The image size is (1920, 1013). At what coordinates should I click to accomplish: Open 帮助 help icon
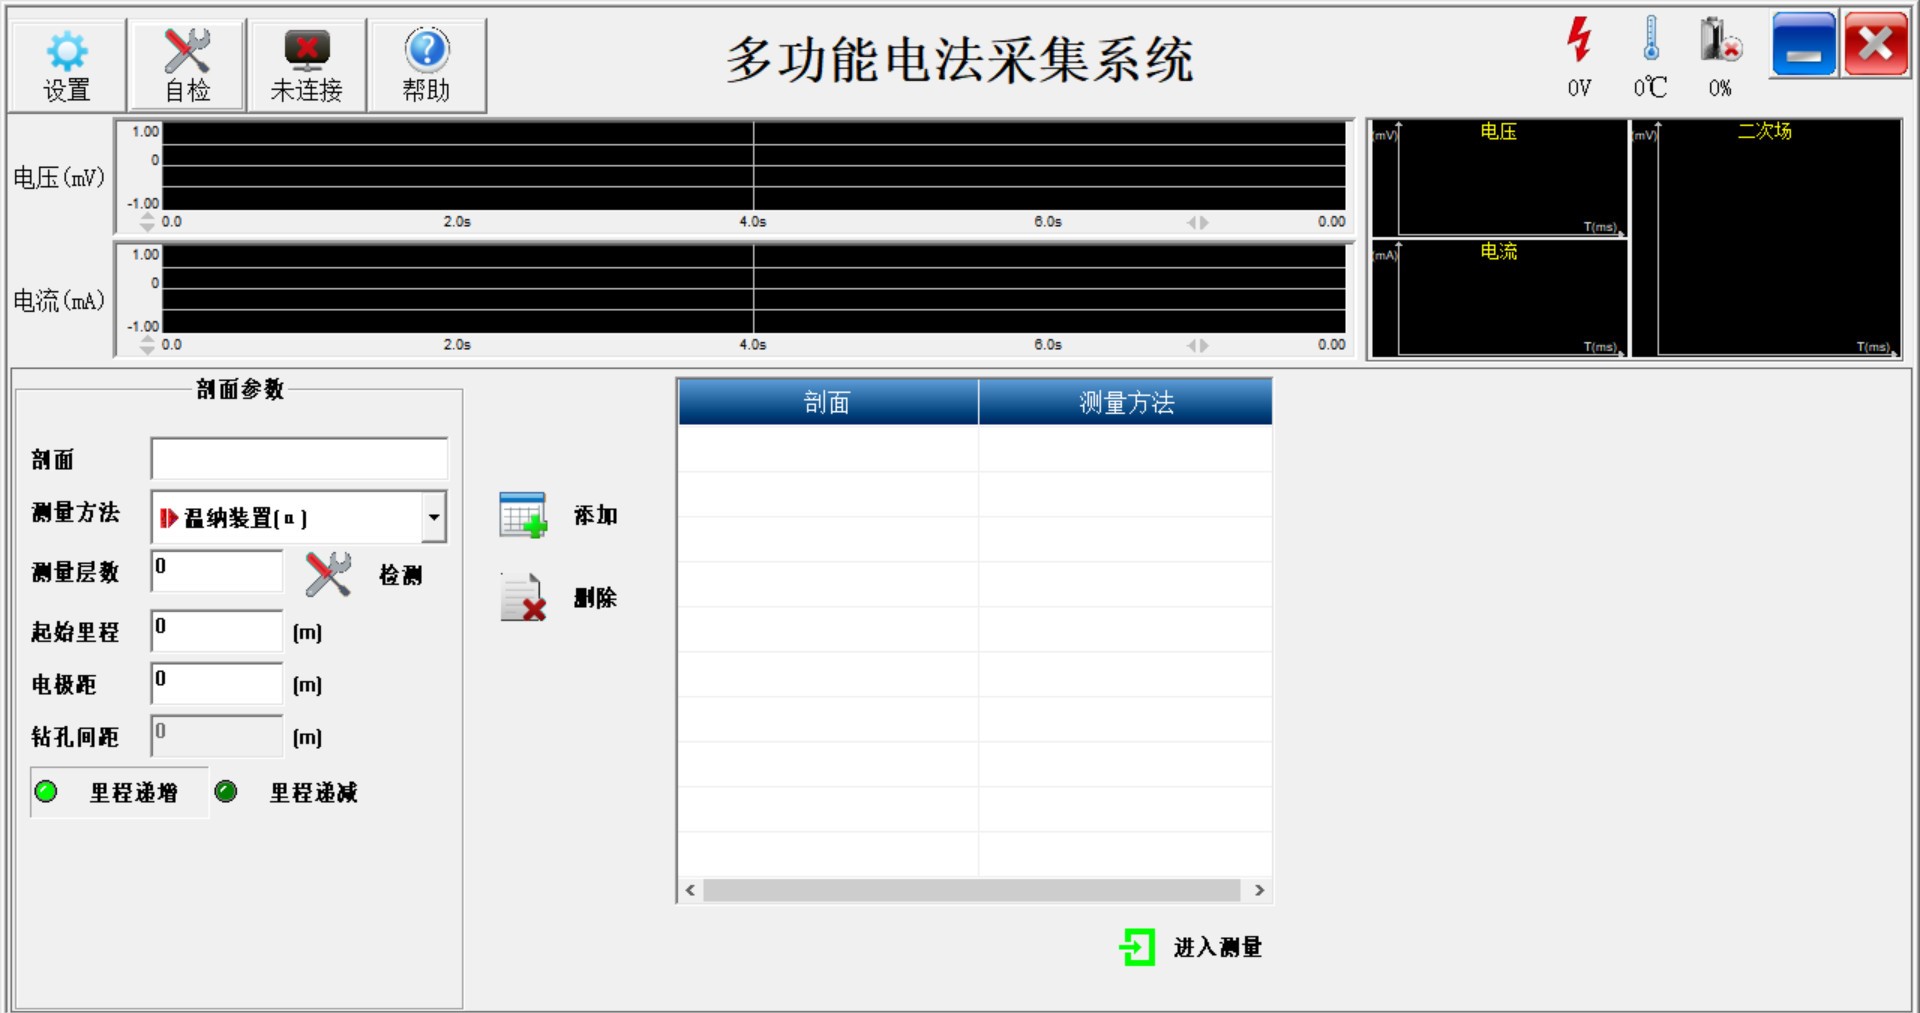tap(427, 50)
